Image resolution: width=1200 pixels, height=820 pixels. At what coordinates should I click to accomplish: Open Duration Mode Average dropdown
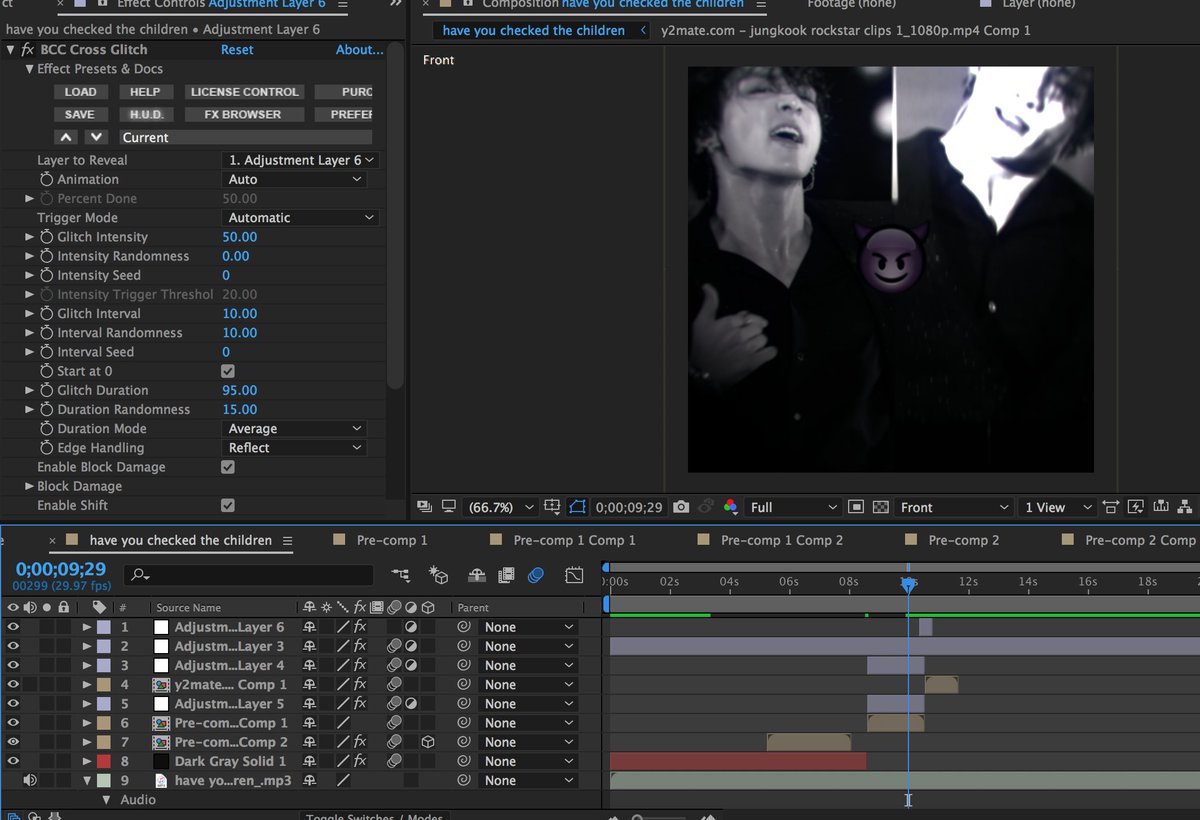[x=294, y=428]
